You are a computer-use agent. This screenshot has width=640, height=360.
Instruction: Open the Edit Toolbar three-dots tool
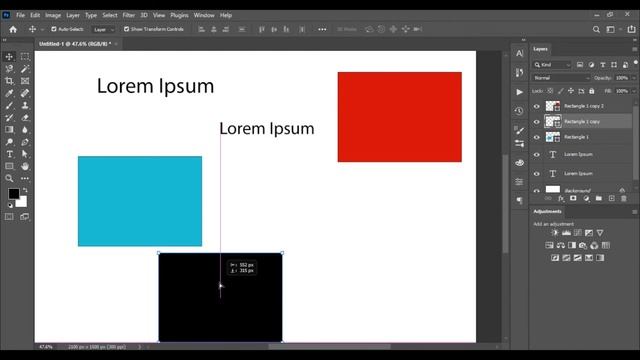(x=25, y=178)
